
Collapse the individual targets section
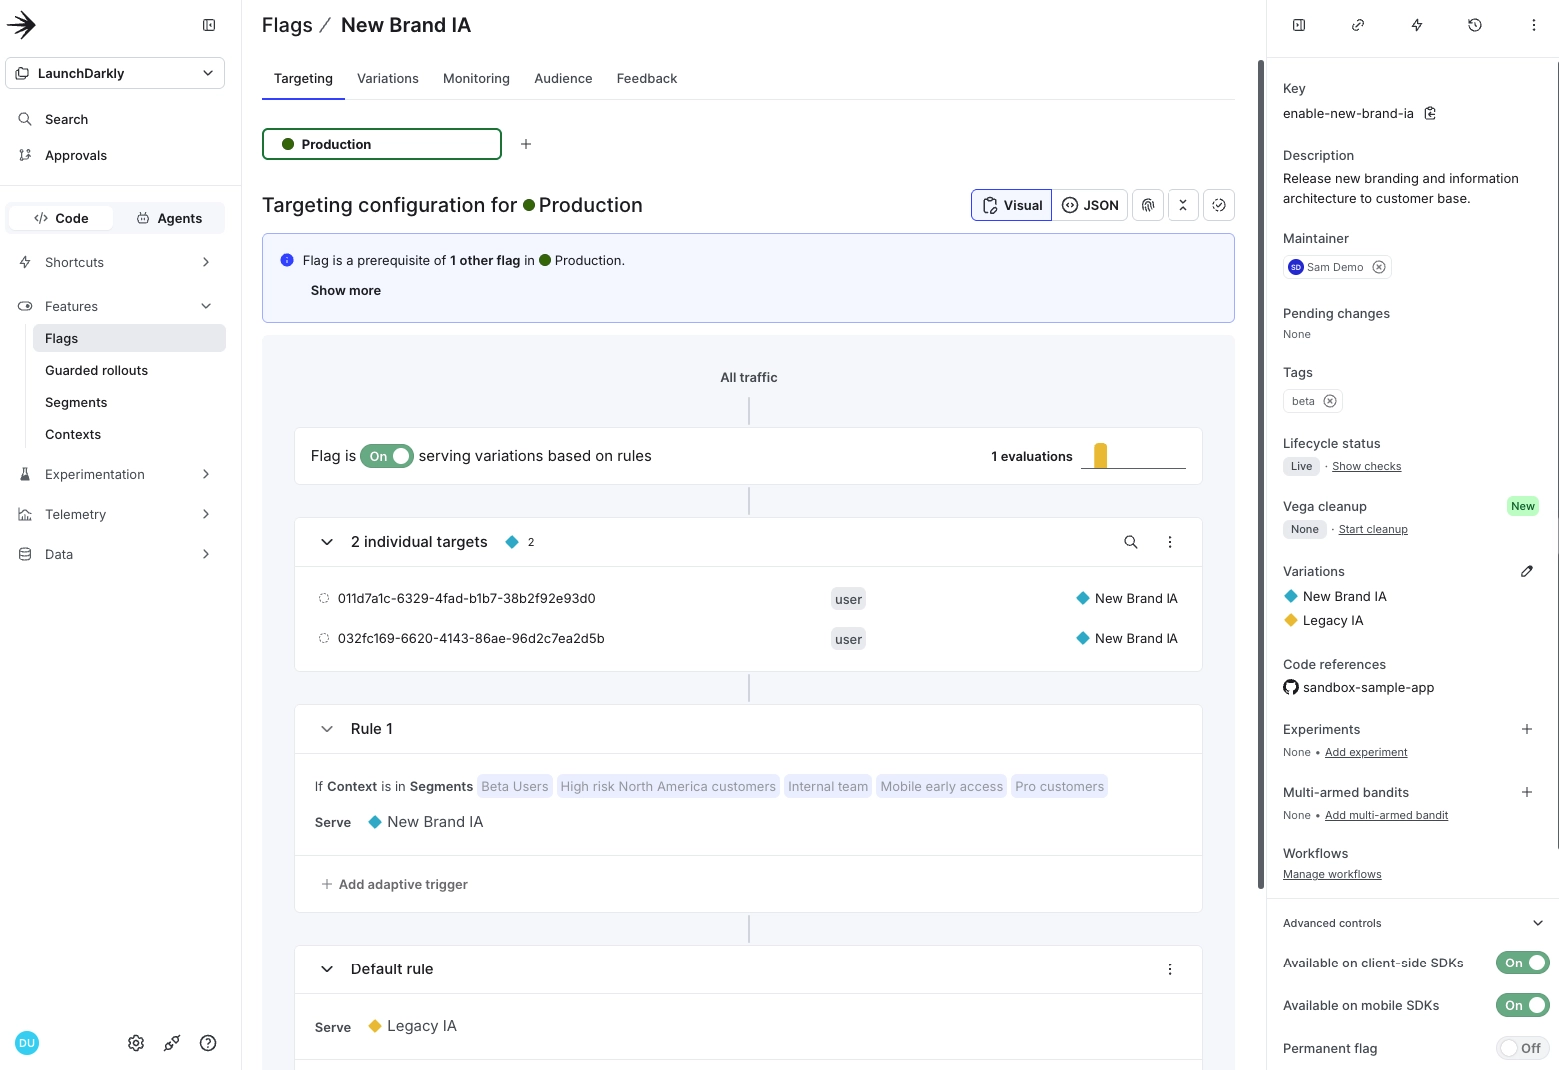tap(327, 542)
